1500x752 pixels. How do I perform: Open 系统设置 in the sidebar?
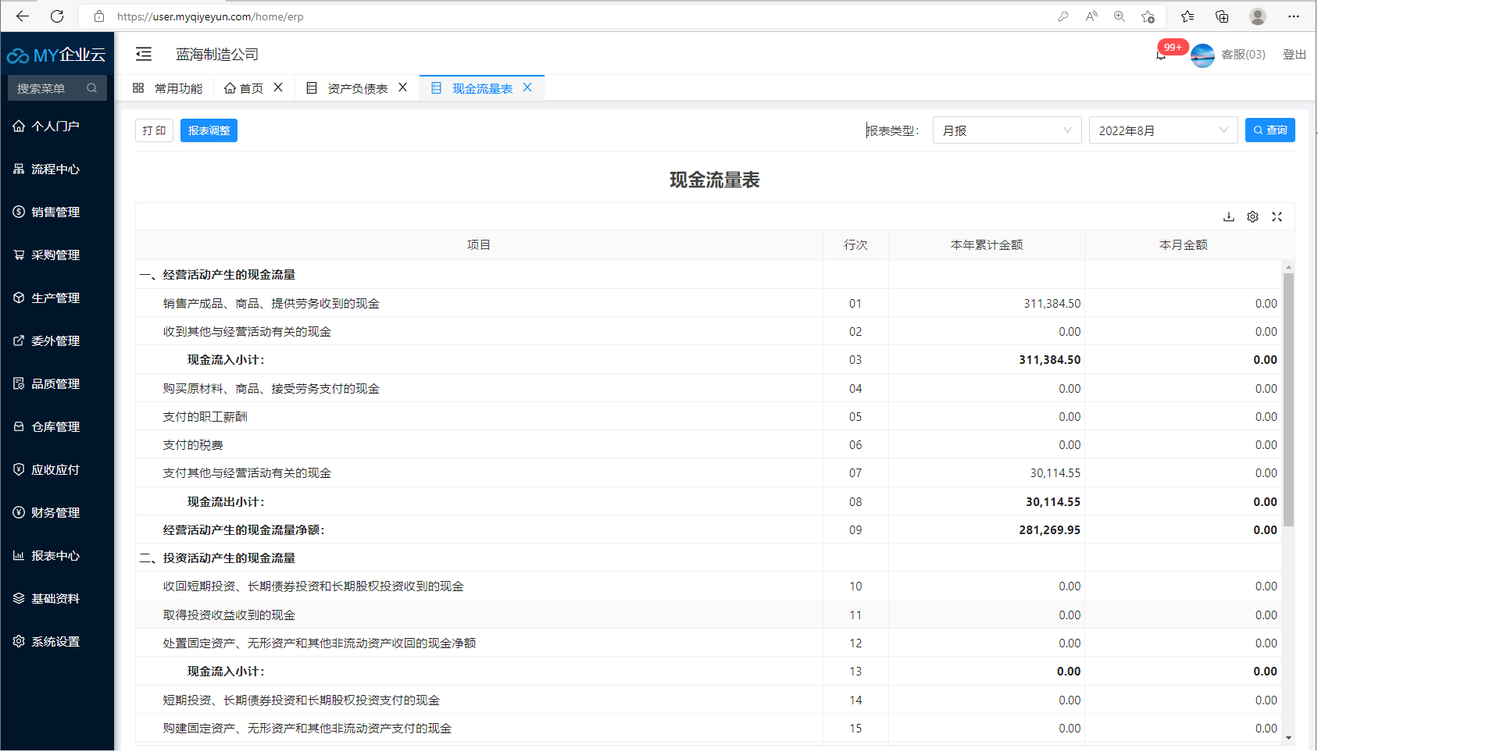point(57,642)
